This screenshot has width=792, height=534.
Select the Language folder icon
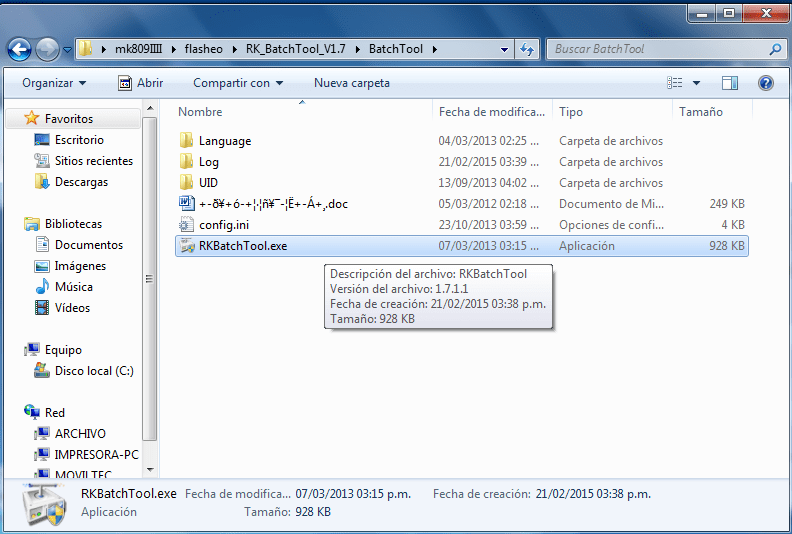(186, 140)
